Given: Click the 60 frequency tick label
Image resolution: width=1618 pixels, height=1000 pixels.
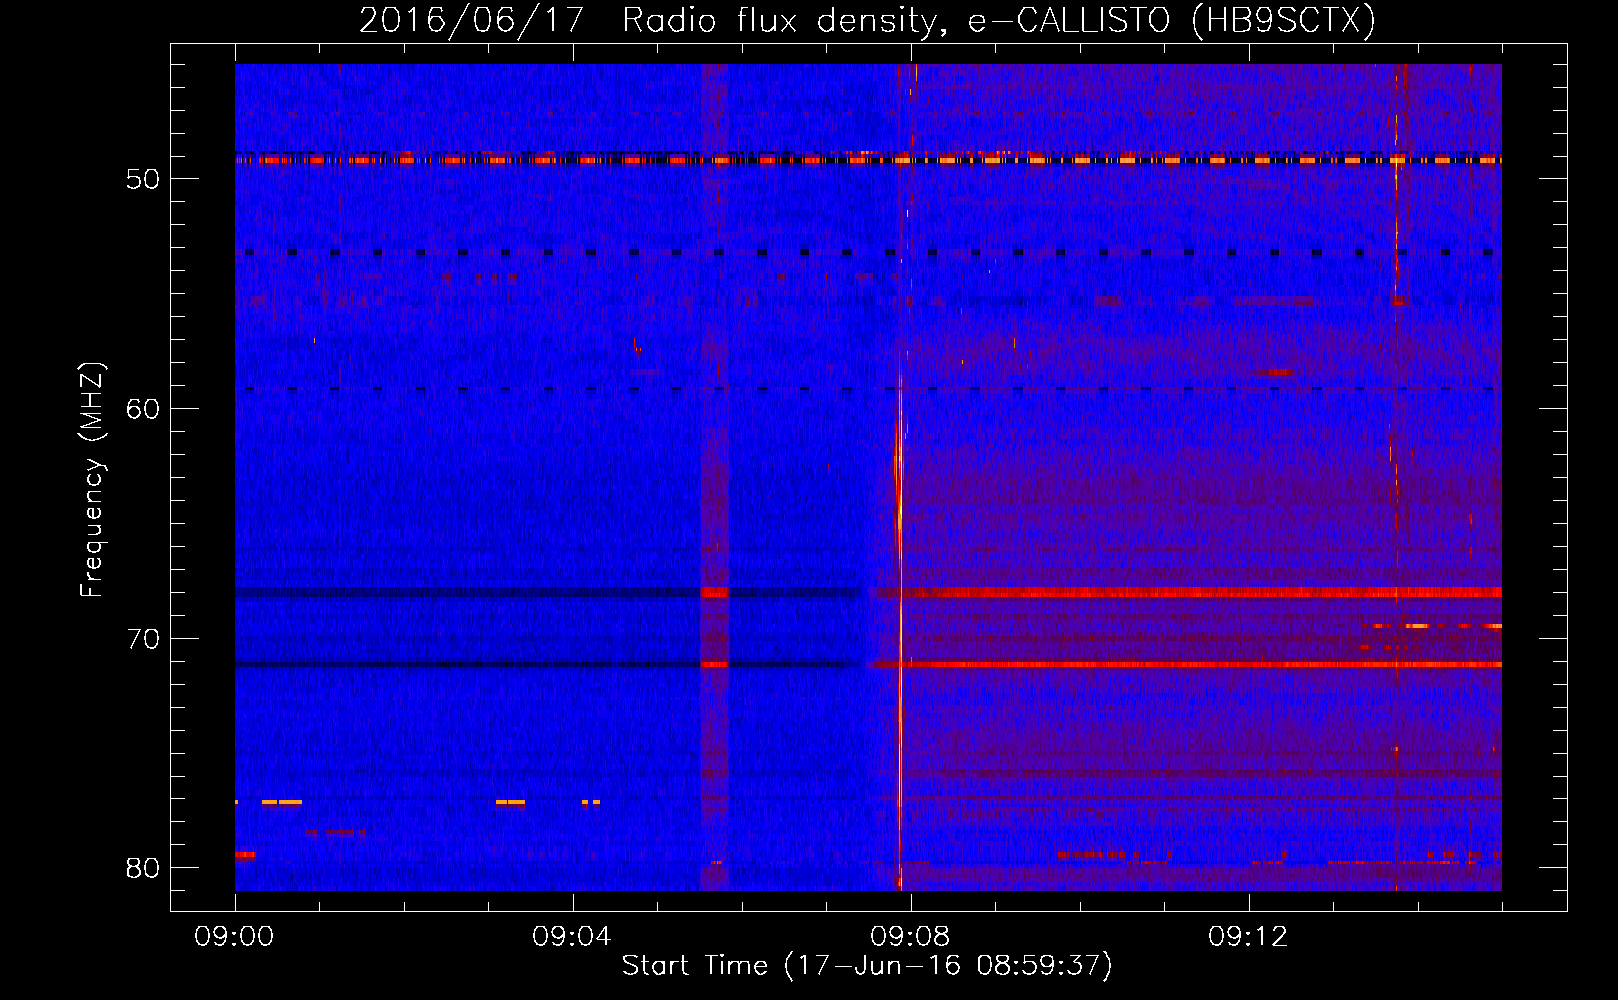Looking at the screenshot, I should pos(143,408).
